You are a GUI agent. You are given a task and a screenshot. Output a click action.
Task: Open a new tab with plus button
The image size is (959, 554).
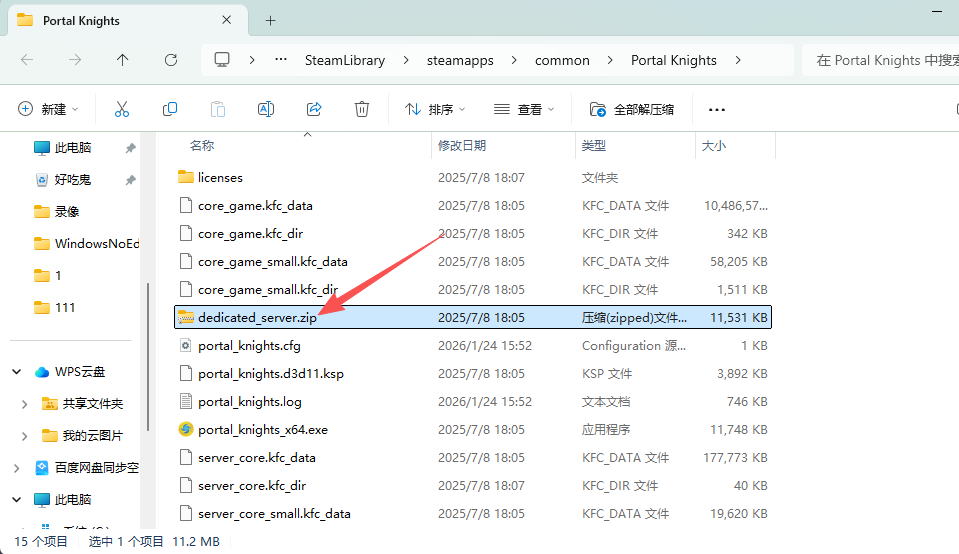tap(270, 20)
